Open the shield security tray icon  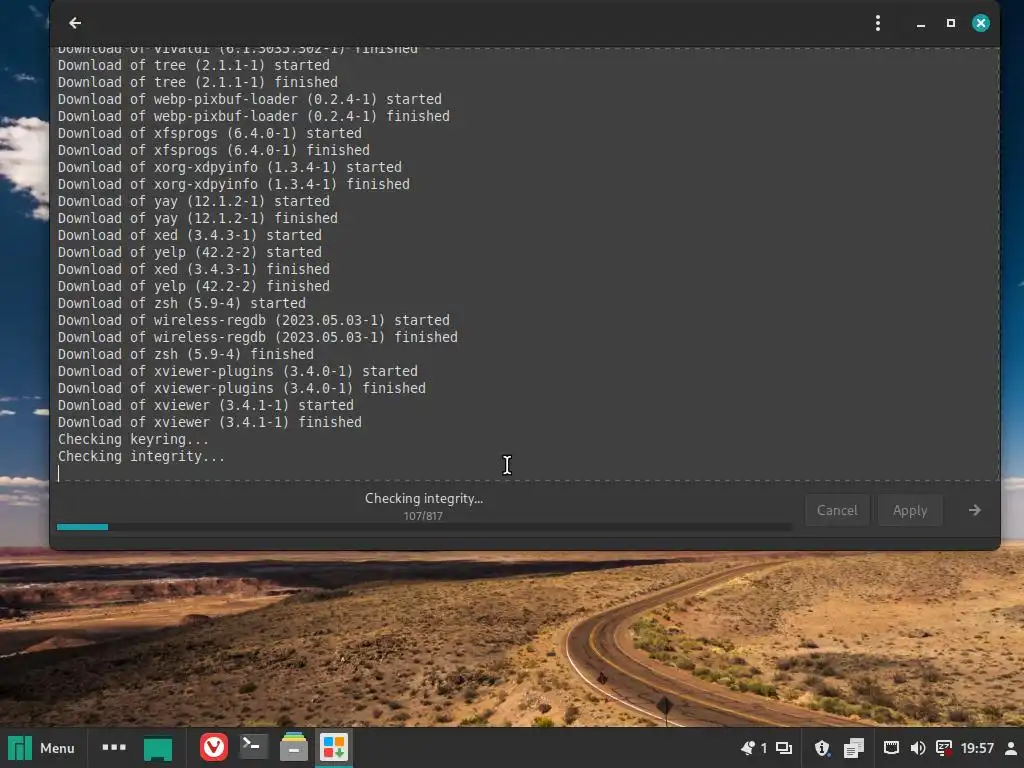822,748
